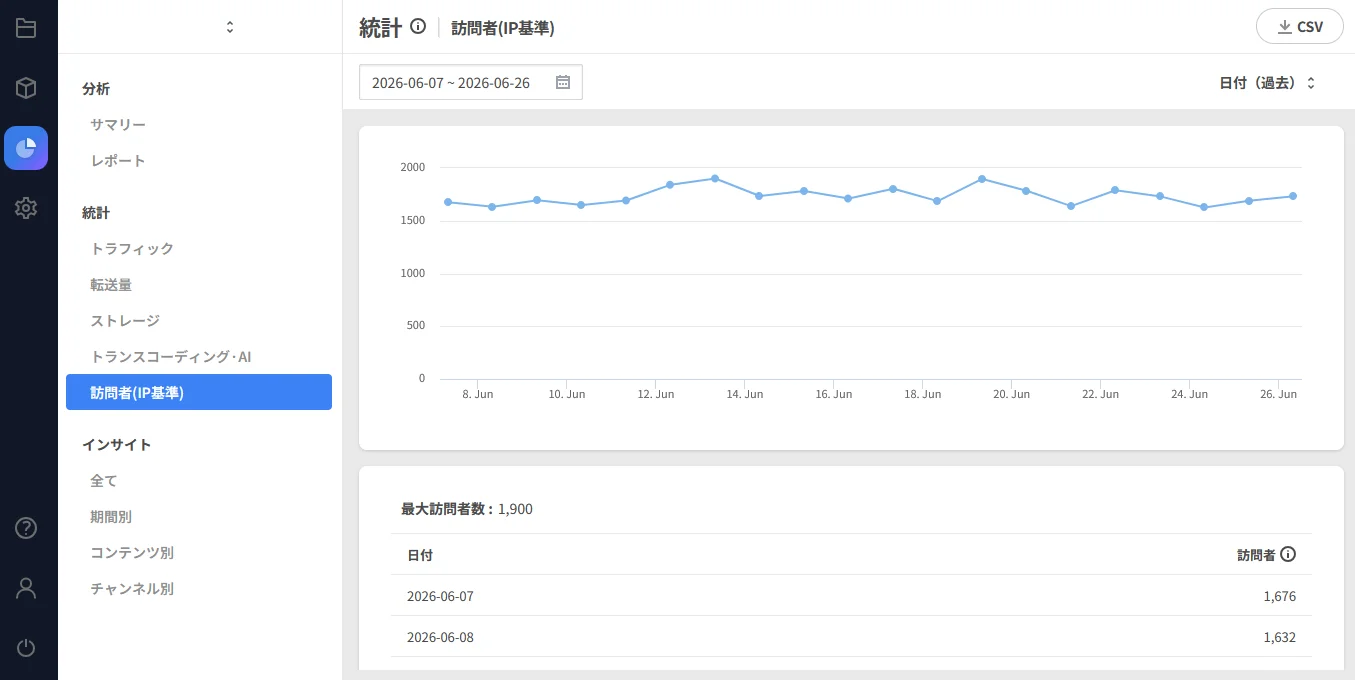Expand the project selector chevrons in sidebar
The height and width of the screenshot is (680, 1355).
(x=230, y=27)
